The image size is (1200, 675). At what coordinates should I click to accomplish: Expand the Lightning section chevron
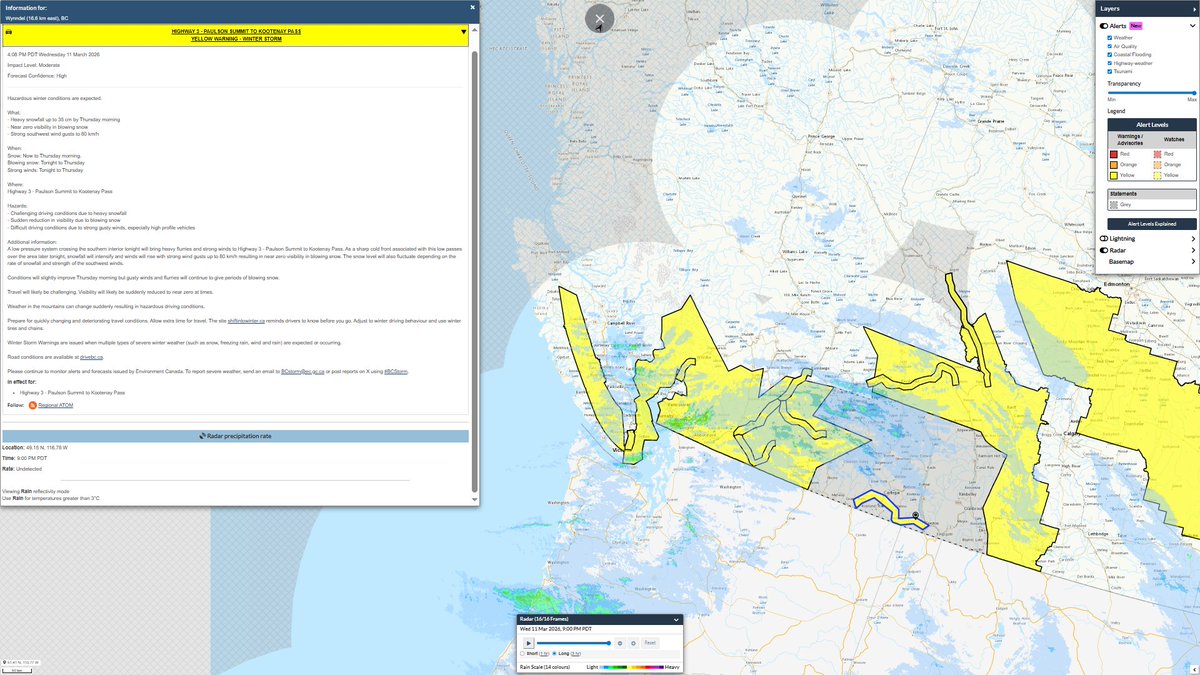[x=1192, y=239]
